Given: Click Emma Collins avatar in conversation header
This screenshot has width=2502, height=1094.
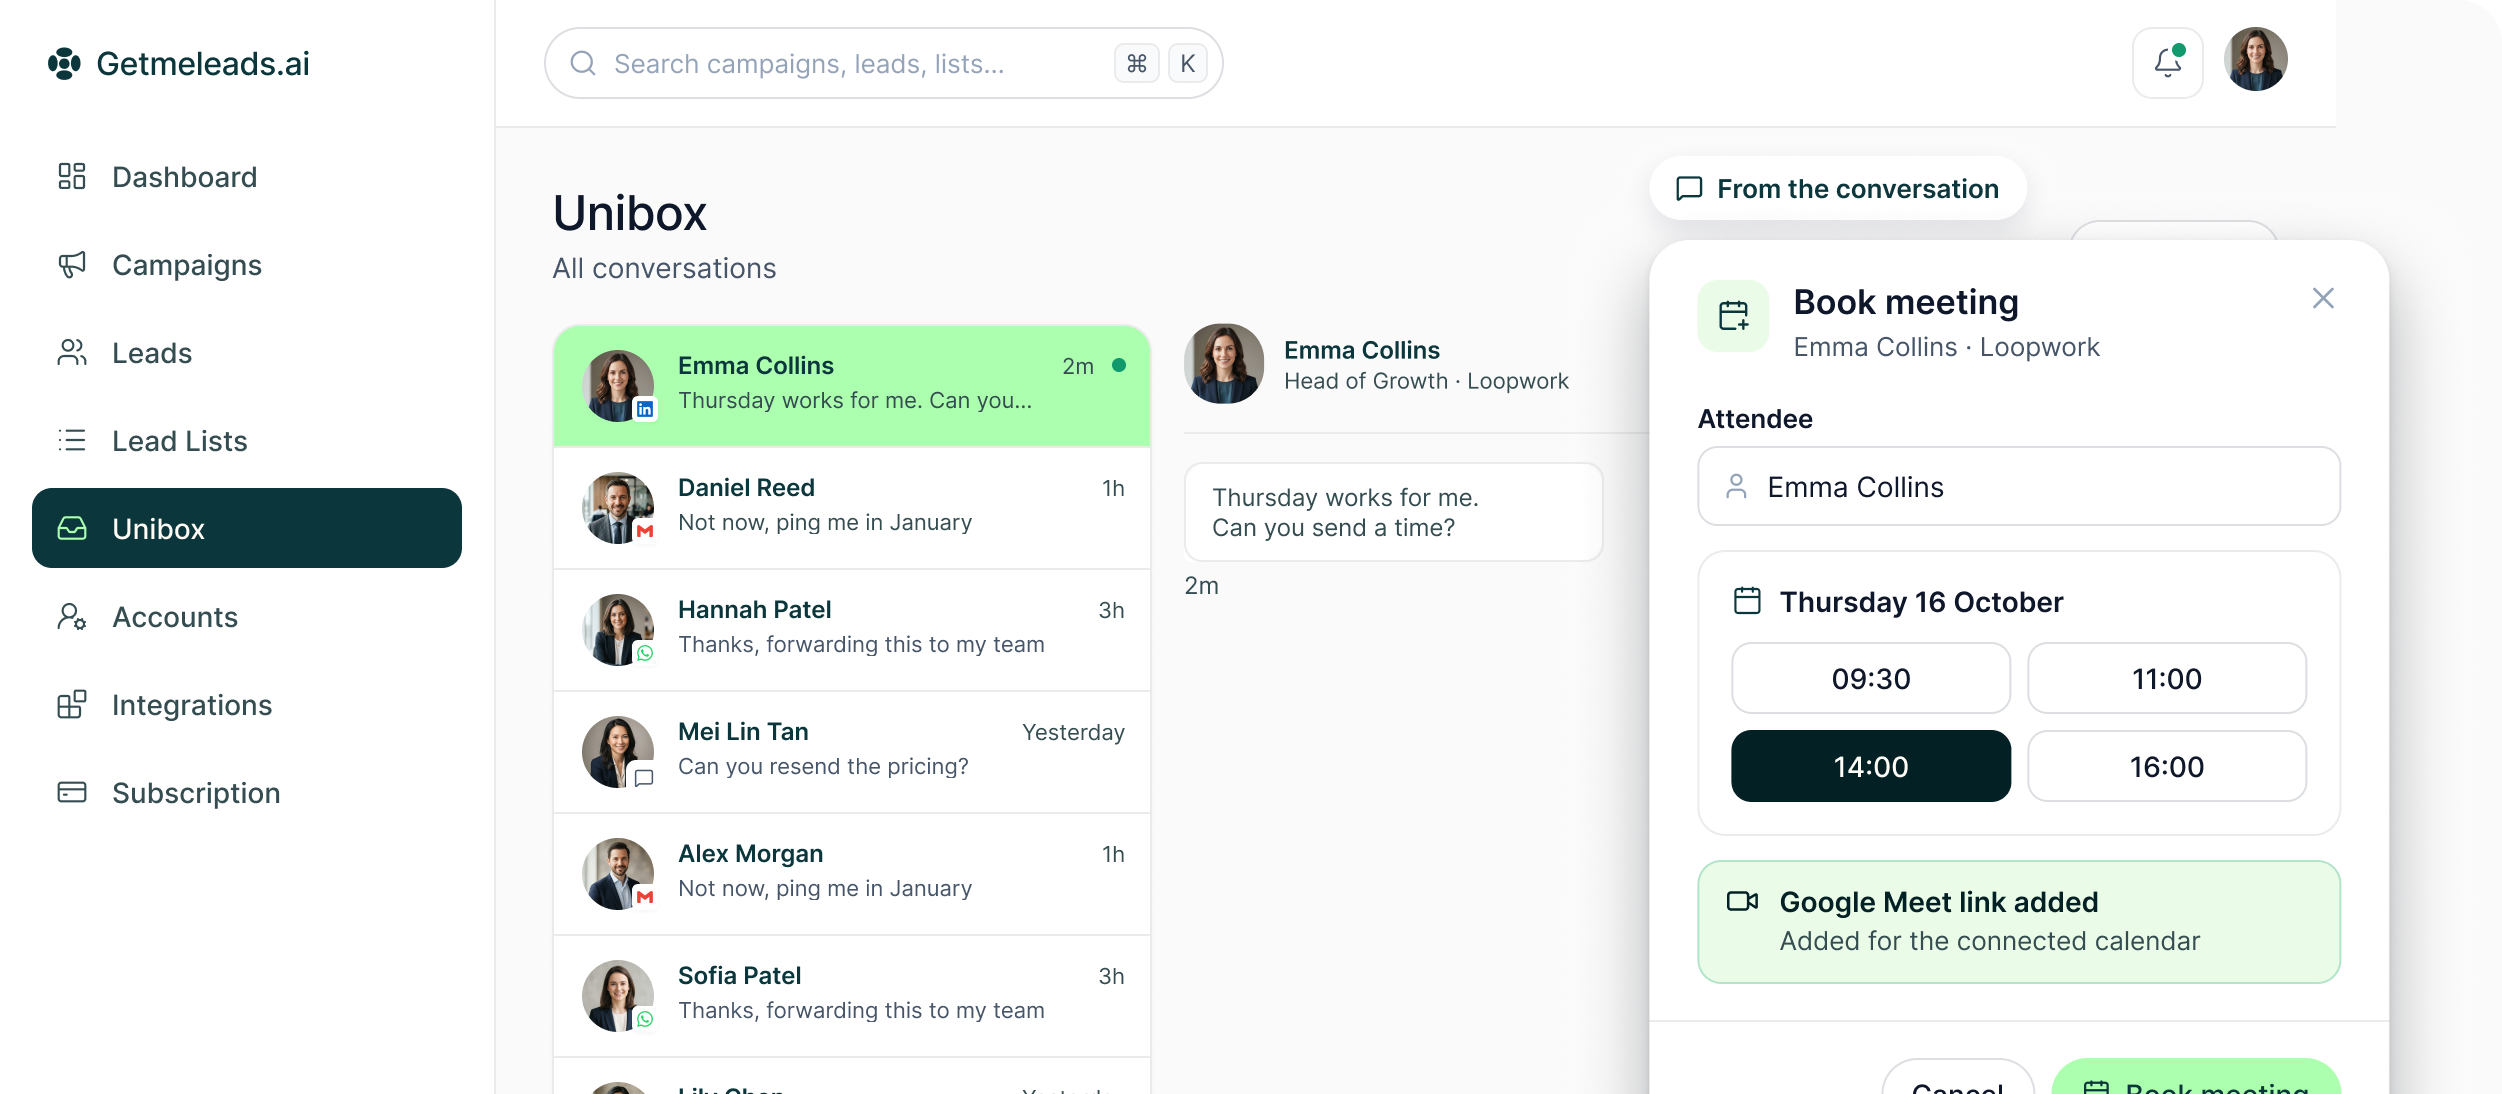Looking at the screenshot, I should [x=1224, y=363].
